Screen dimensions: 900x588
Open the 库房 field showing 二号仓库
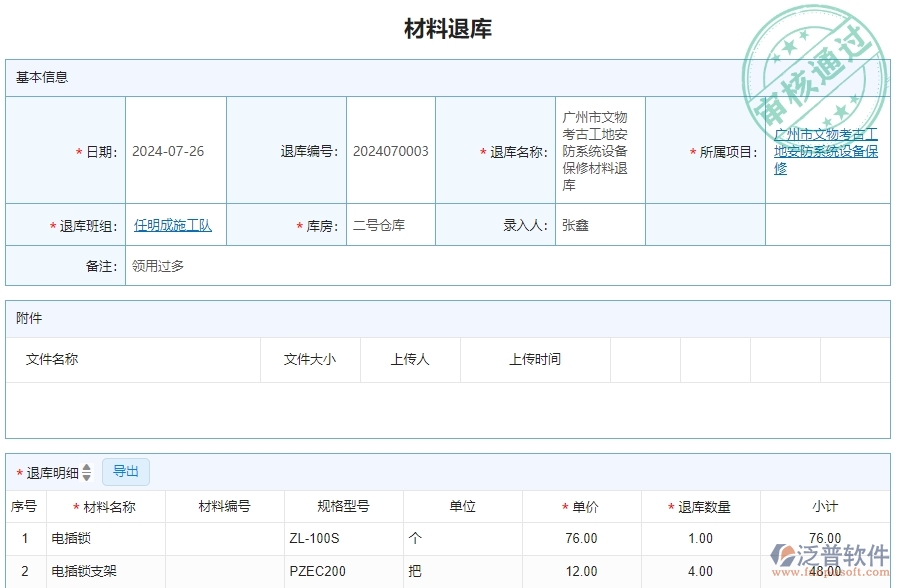coord(380,224)
